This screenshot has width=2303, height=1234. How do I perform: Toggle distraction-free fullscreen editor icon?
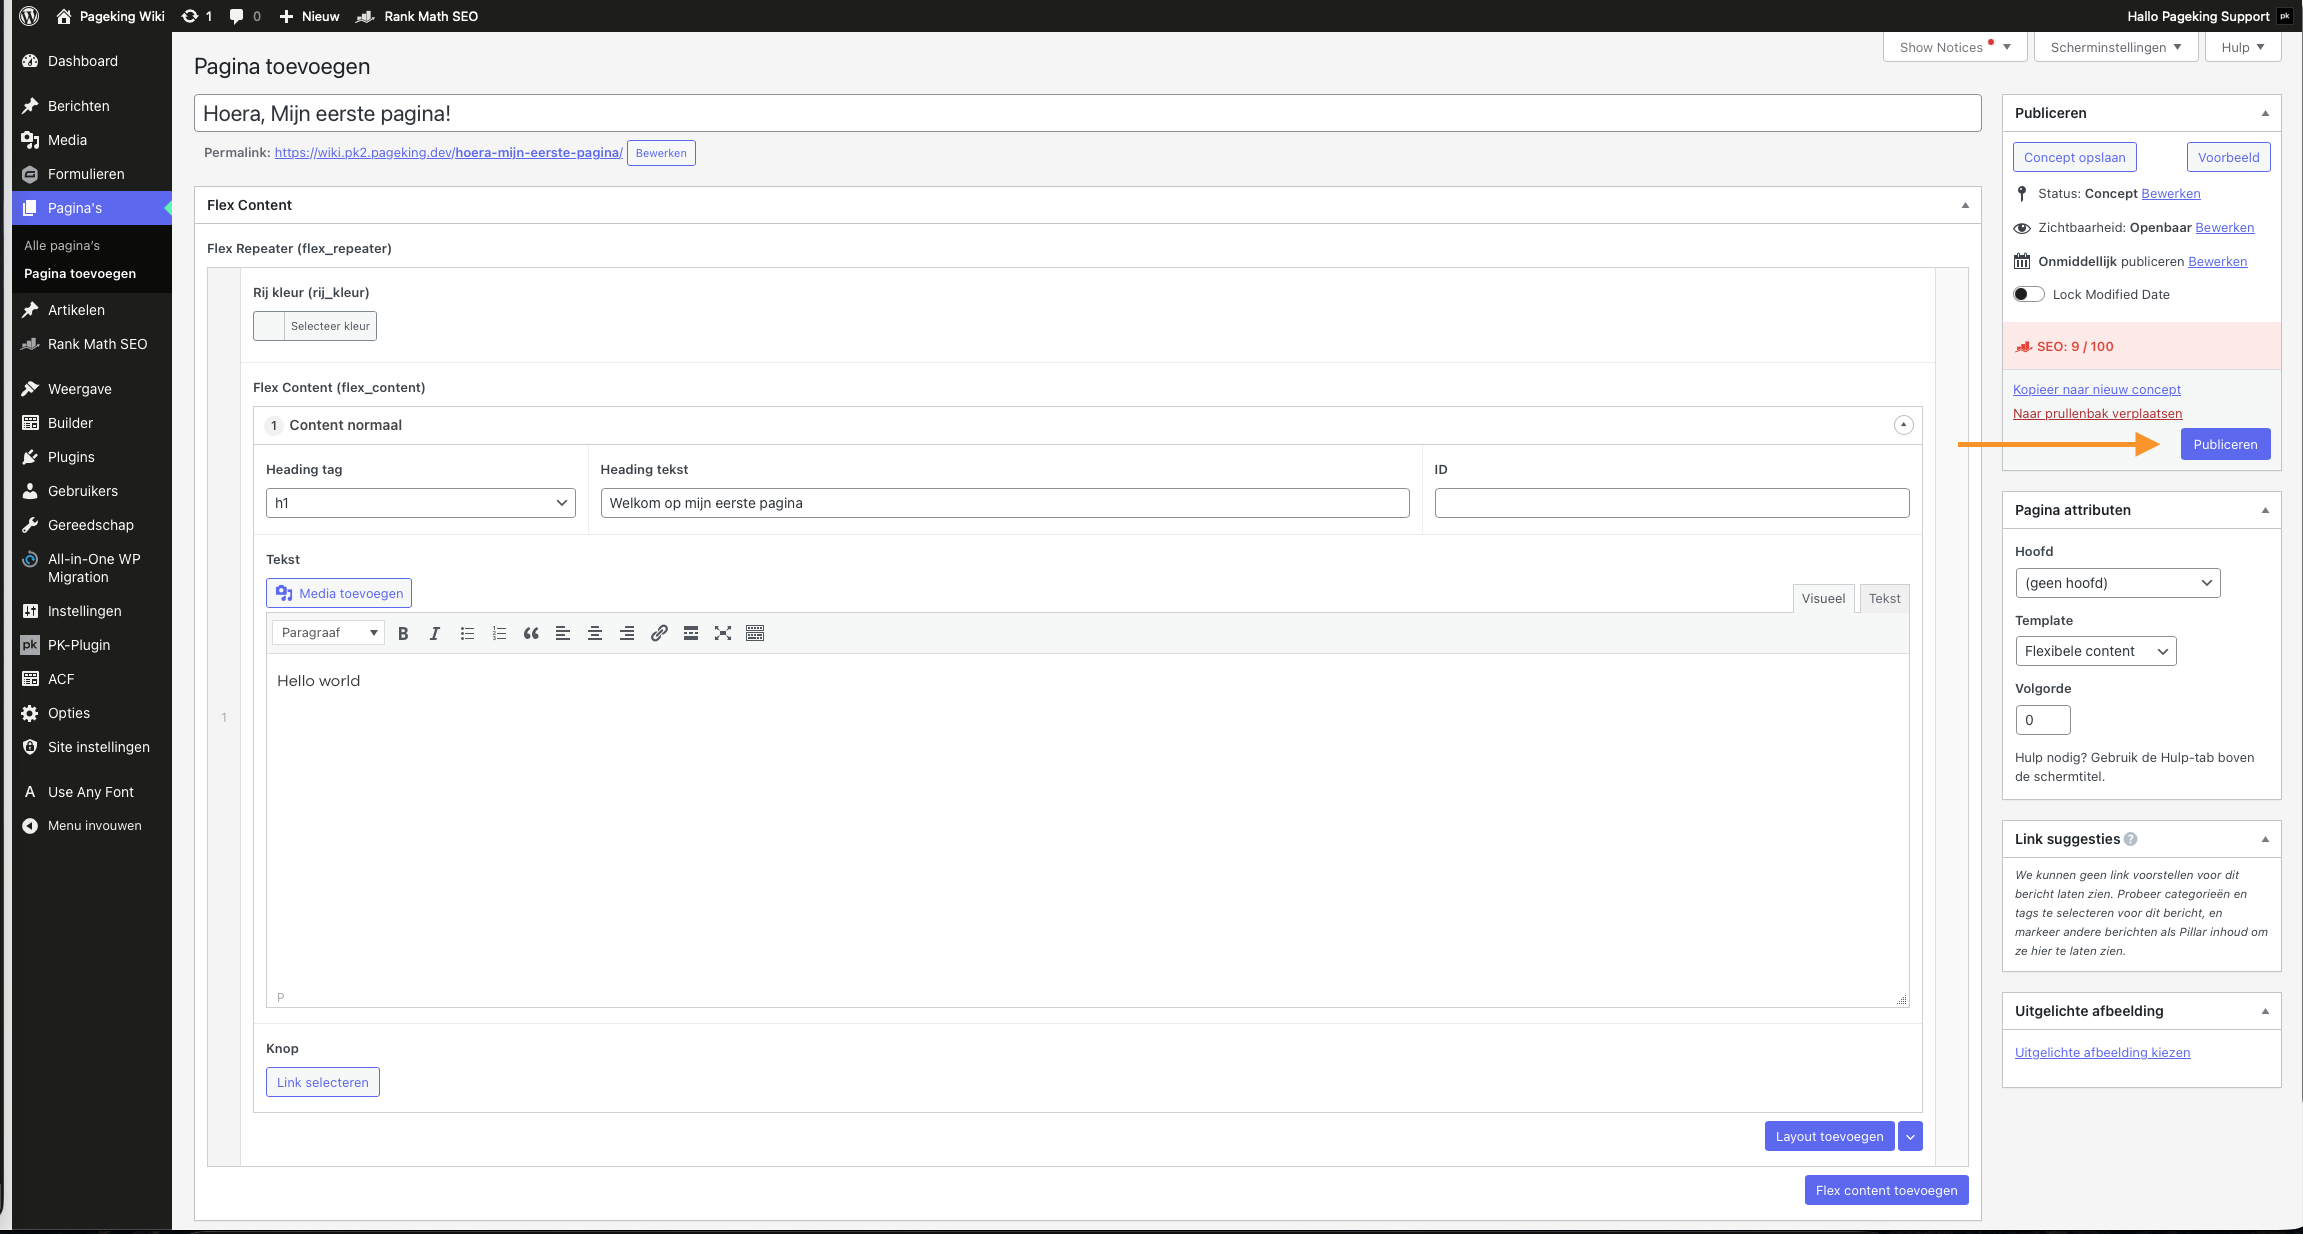[x=723, y=633]
